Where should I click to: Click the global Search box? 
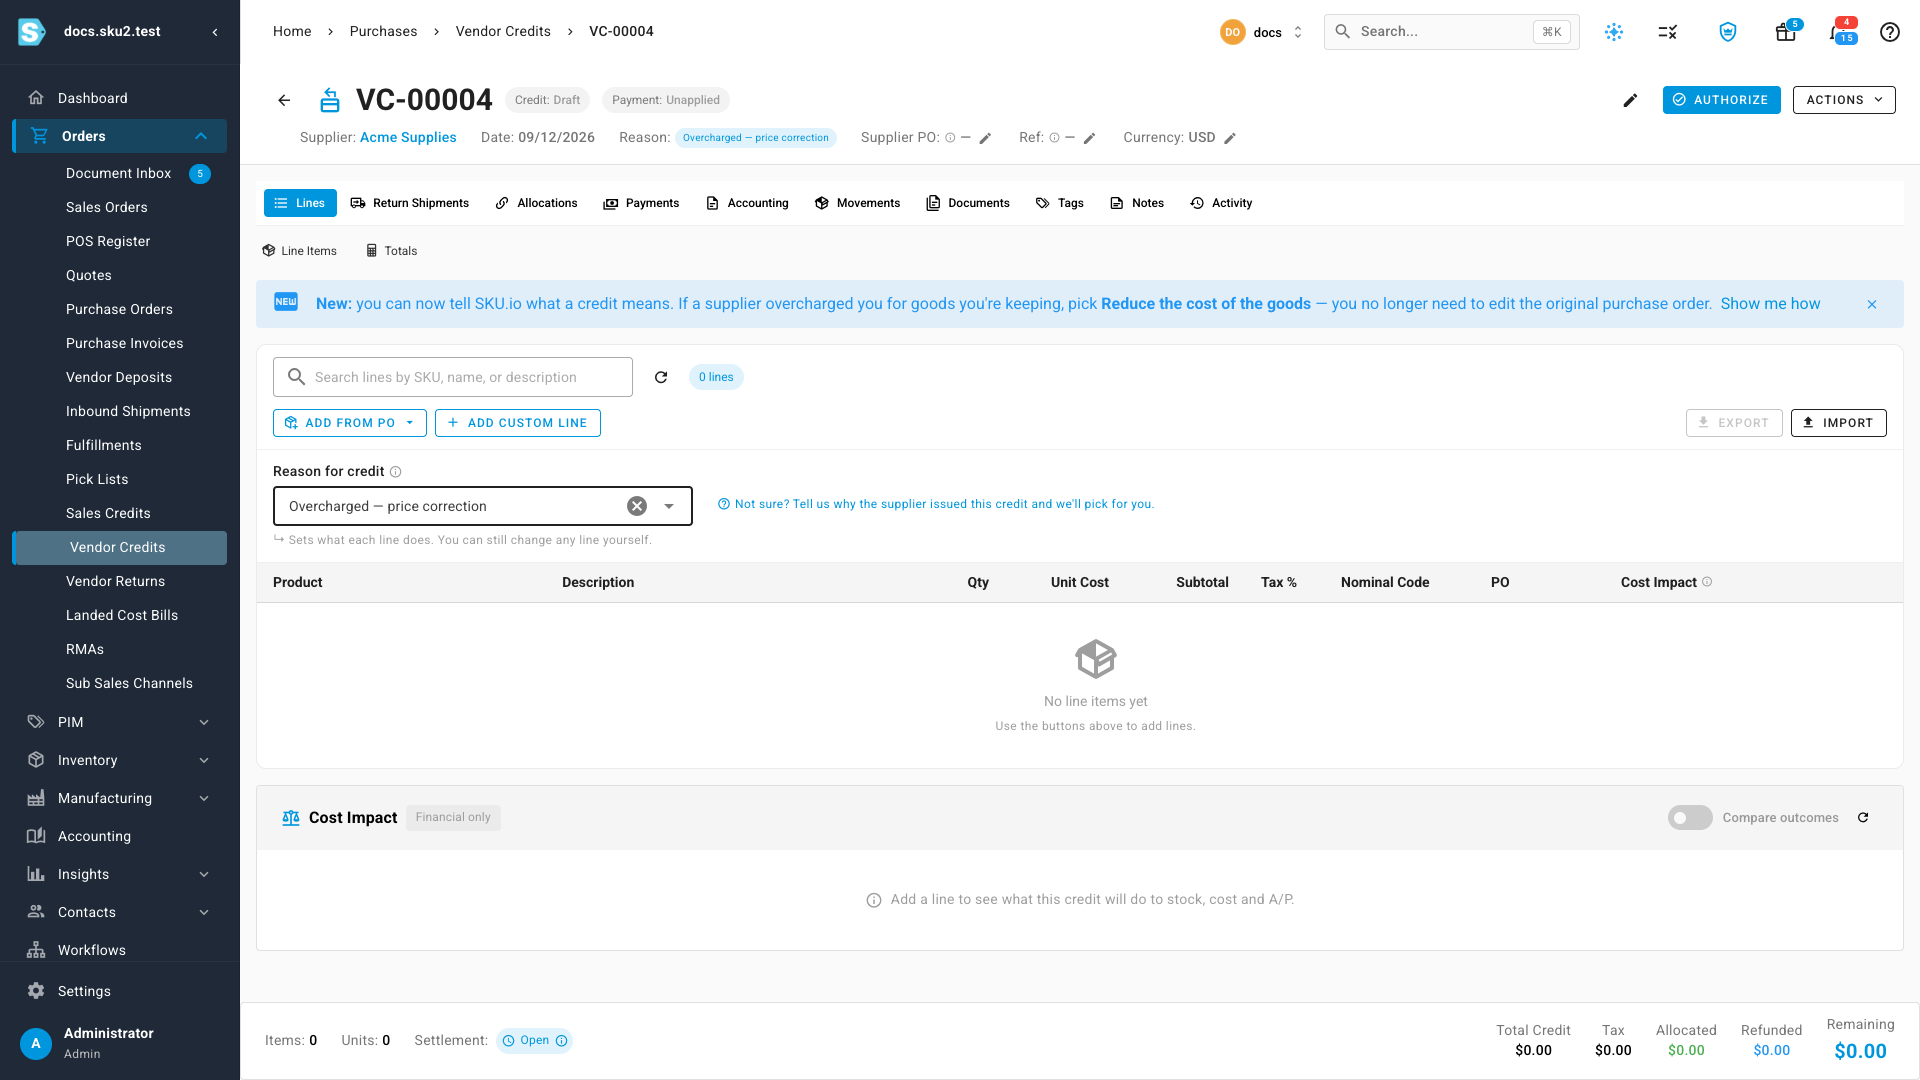(1451, 32)
